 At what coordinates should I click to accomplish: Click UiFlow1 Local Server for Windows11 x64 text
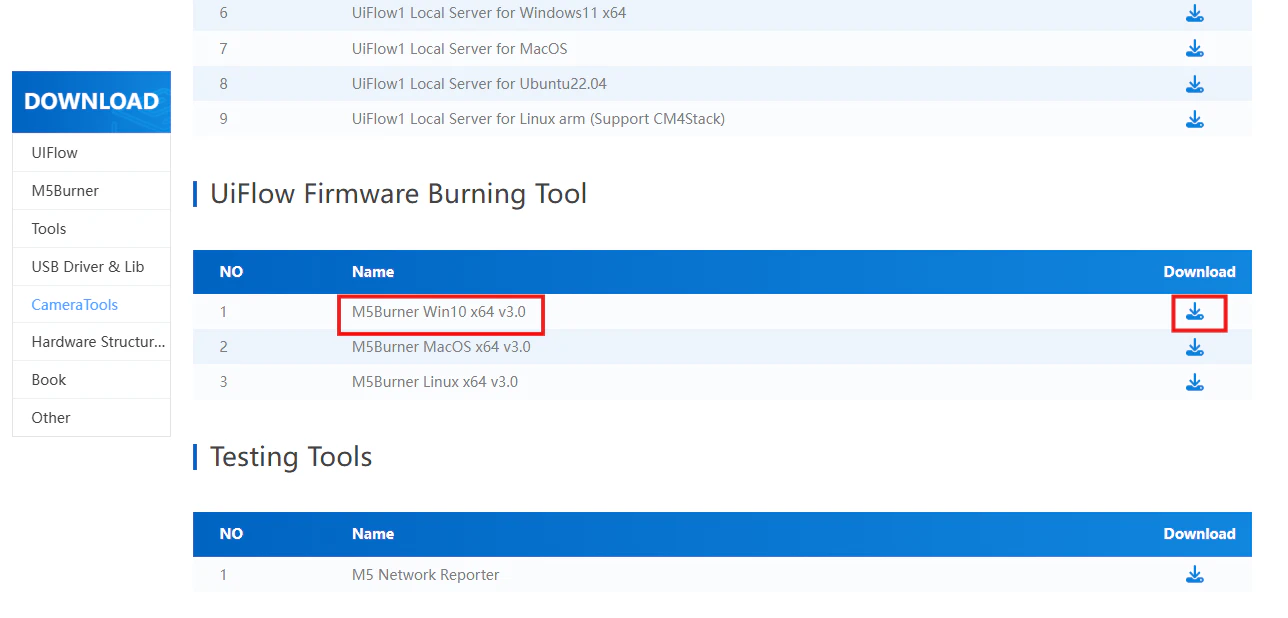click(x=489, y=14)
